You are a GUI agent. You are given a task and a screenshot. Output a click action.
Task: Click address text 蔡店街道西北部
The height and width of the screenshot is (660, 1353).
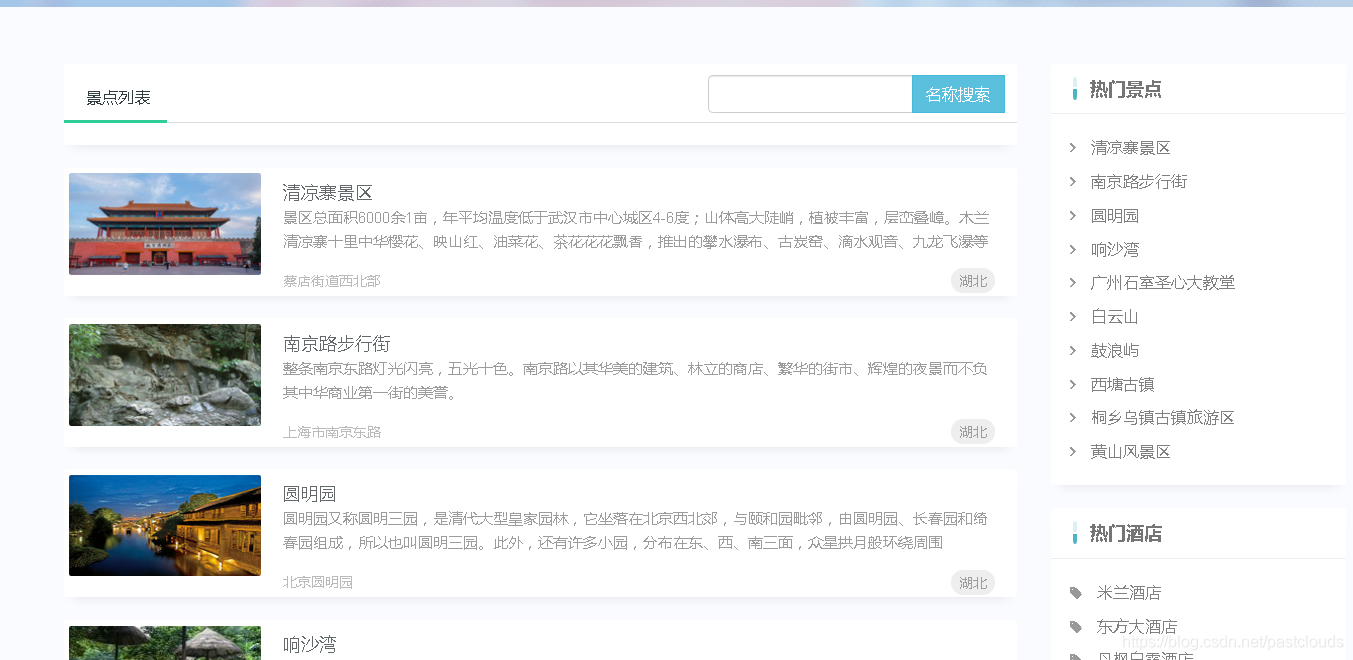[332, 281]
